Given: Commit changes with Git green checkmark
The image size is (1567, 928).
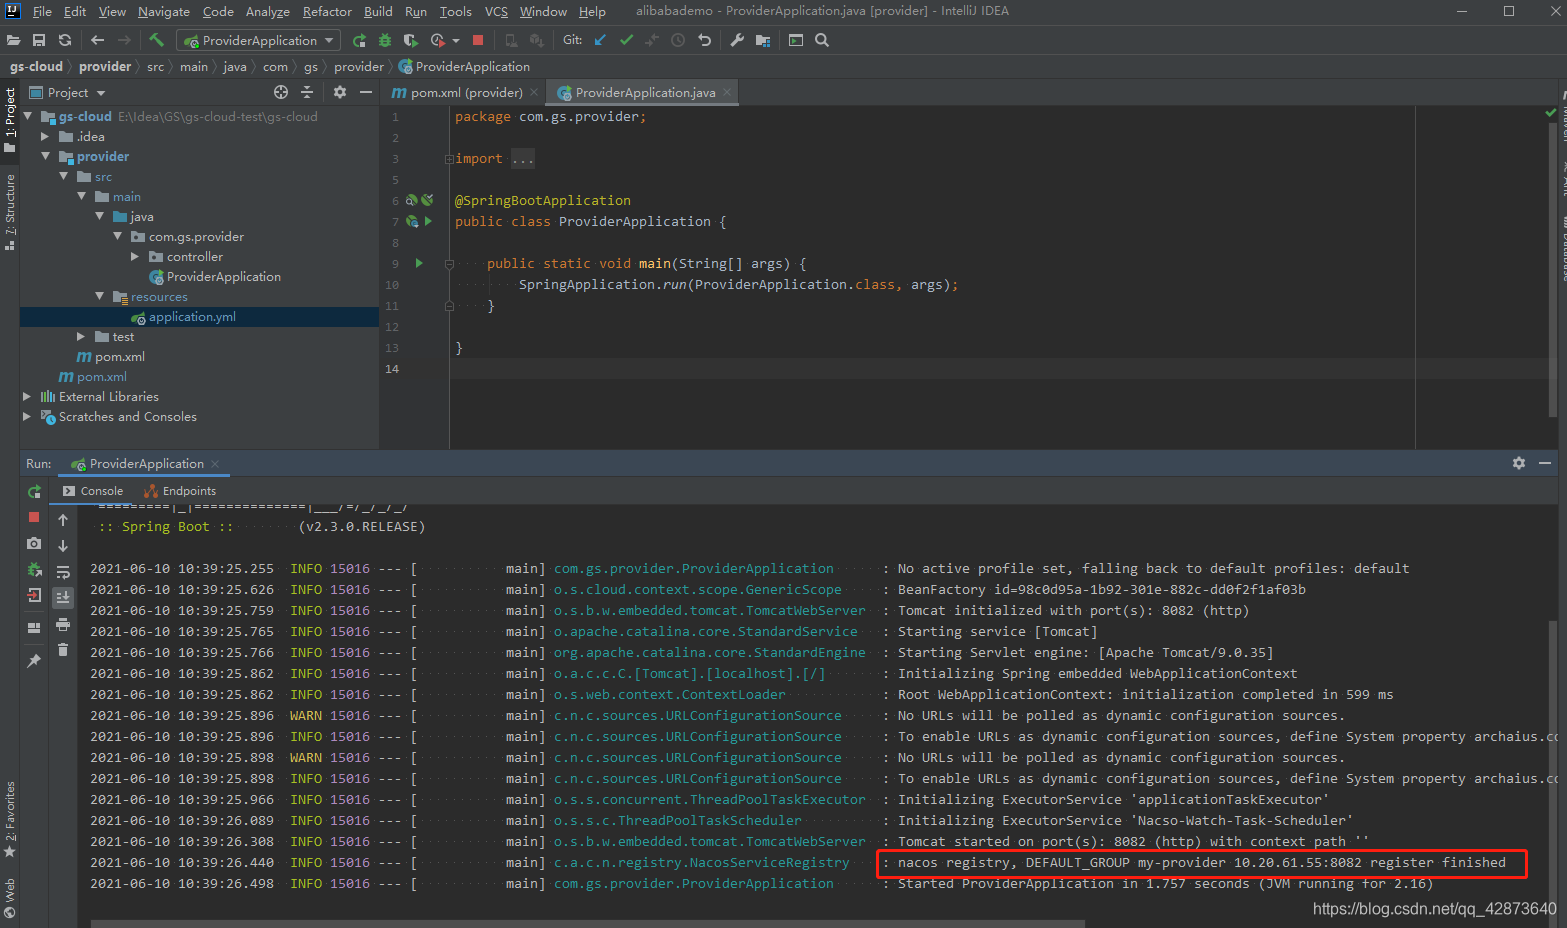Looking at the screenshot, I should click(626, 40).
